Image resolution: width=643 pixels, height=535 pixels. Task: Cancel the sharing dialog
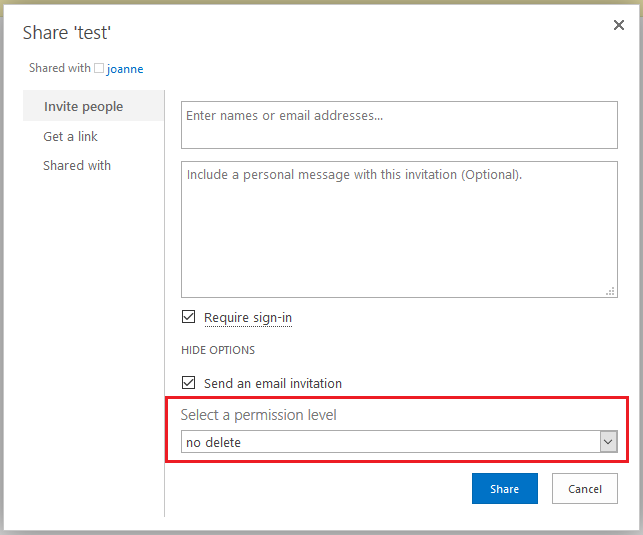coord(585,489)
